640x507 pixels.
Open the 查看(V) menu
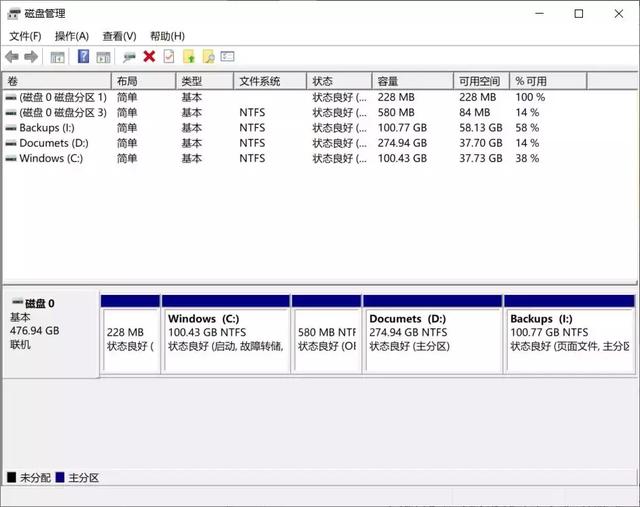(119, 36)
